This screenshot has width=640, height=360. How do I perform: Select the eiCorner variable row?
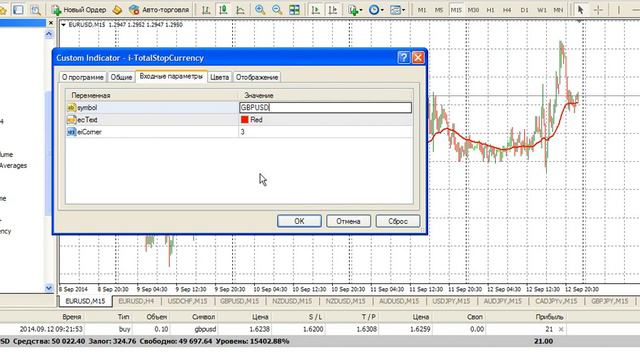(x=152, y=132)
